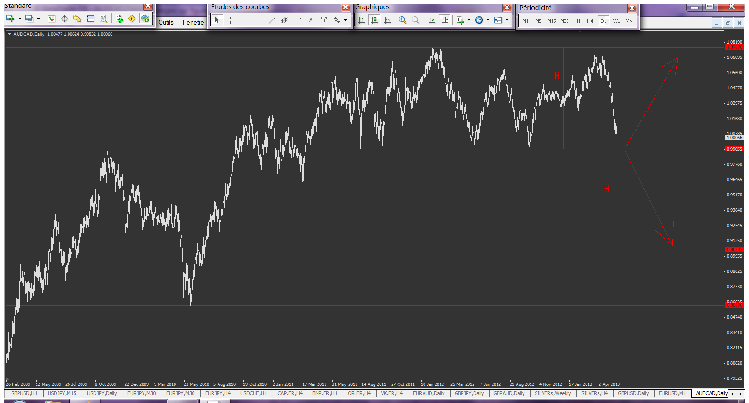Click the AUDCAD,Daily chart title label
Viewport: 749px width, 403px height.
(x=29, y=34)
